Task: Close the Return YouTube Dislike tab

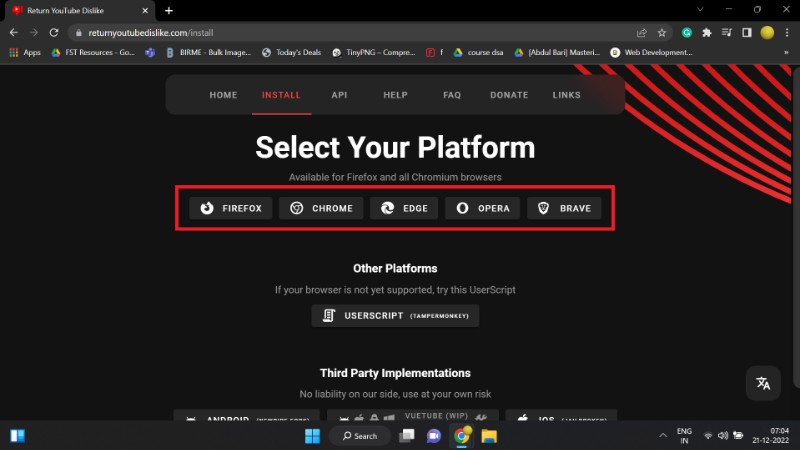Action: click(x=145, y=11)
